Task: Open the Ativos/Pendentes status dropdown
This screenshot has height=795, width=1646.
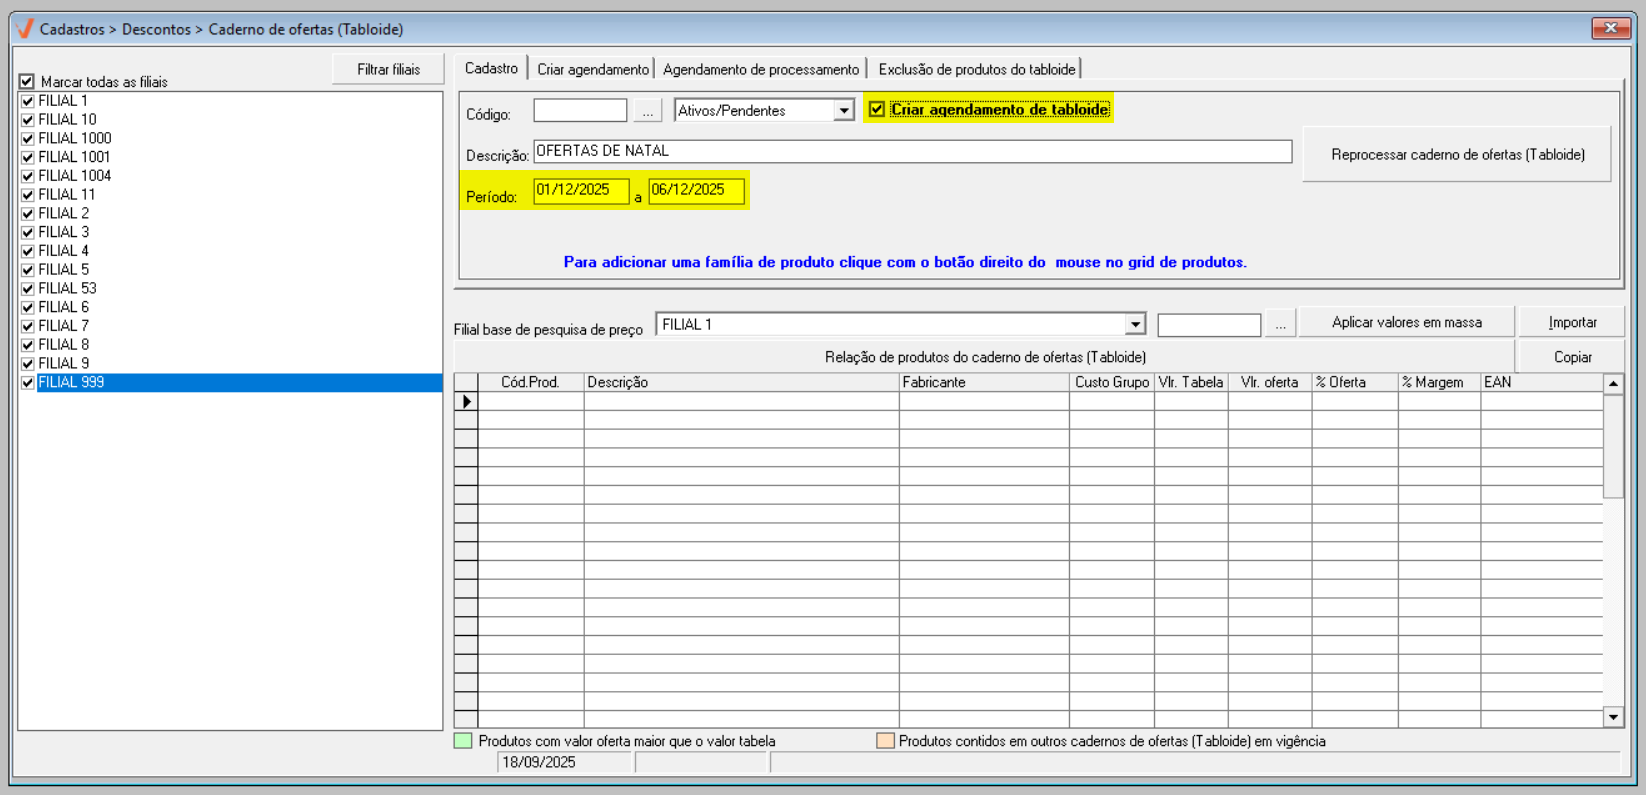Action: coord(843,111)
